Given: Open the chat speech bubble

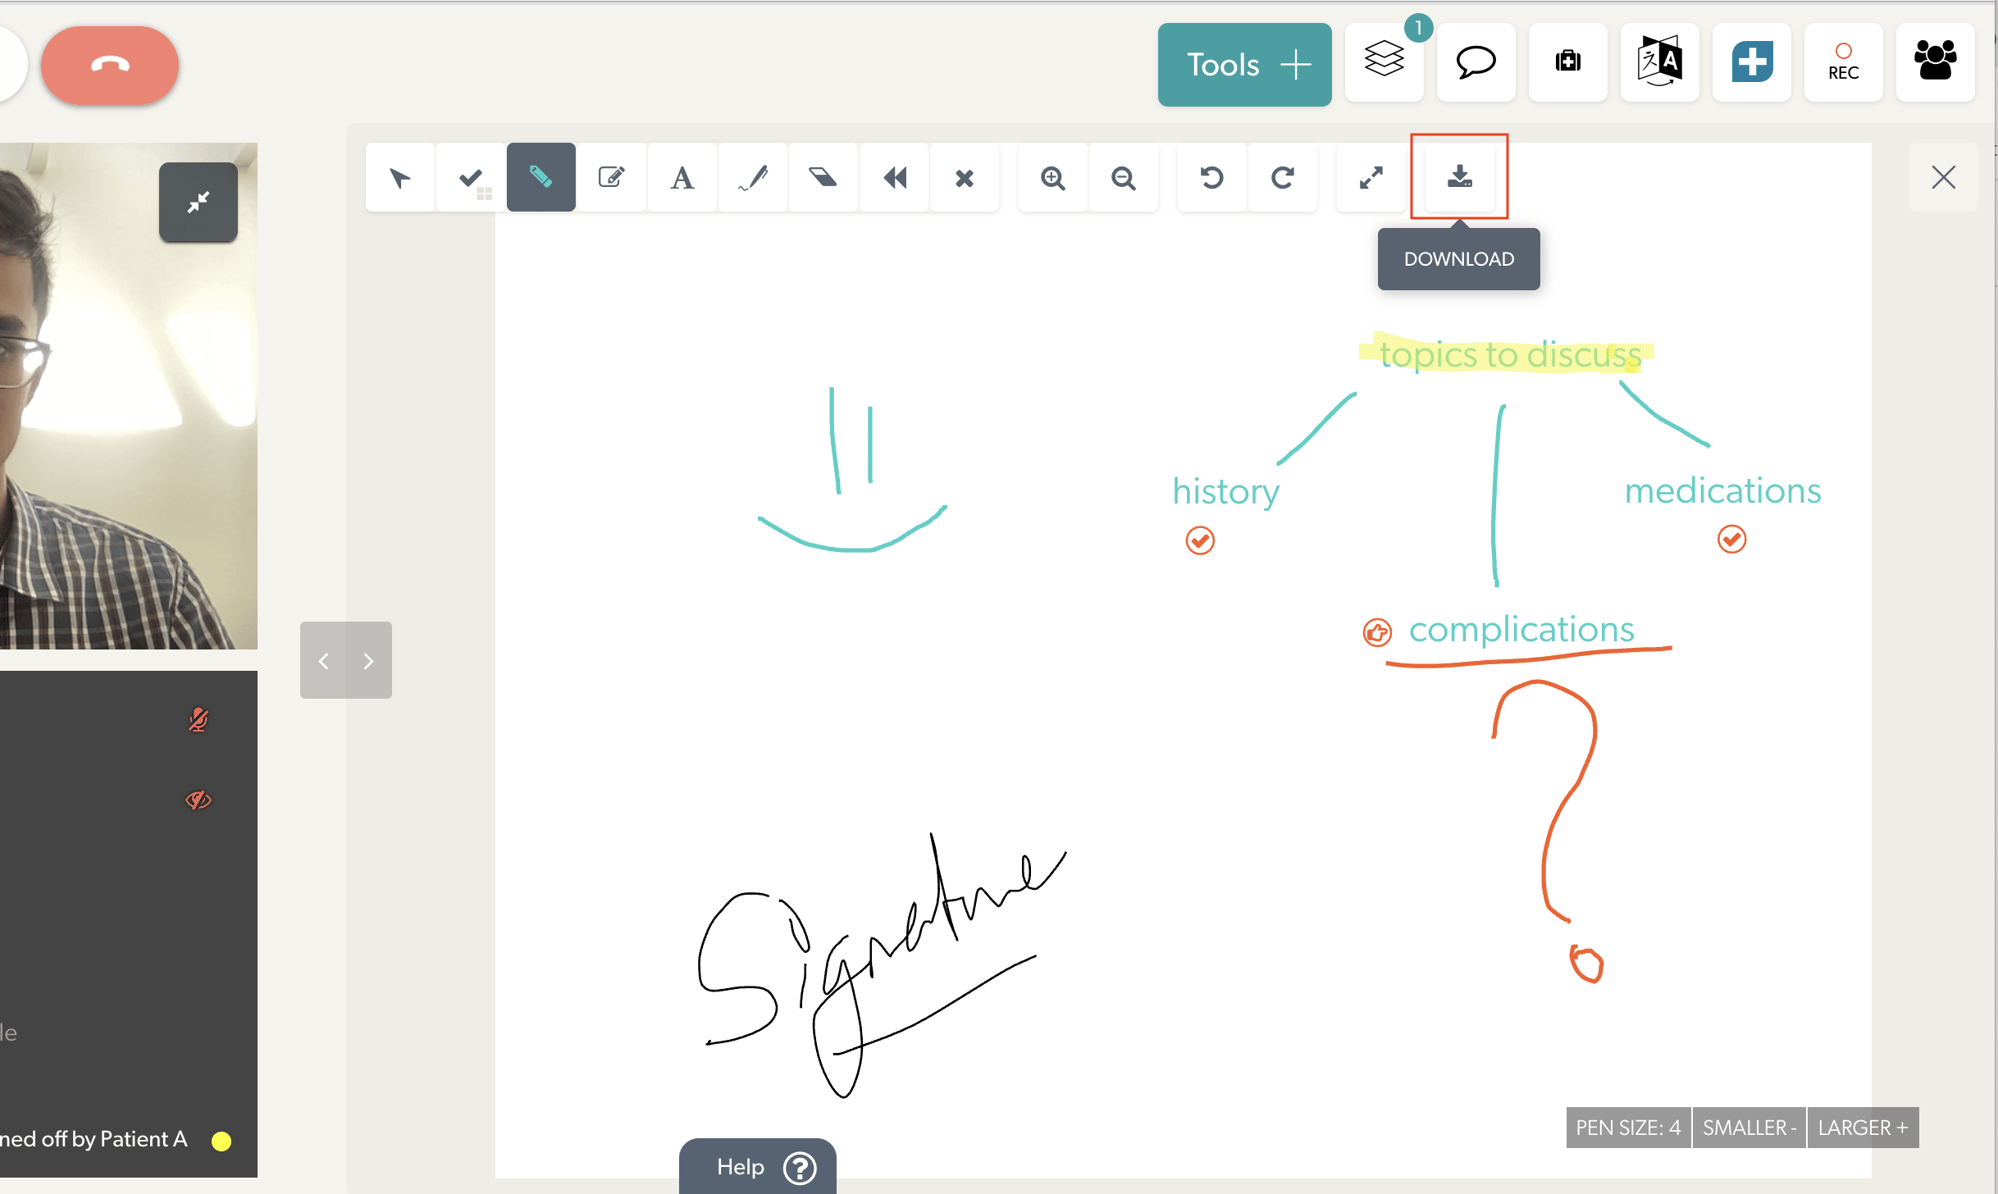Looking at the screenshot, I should [1475, 63].
